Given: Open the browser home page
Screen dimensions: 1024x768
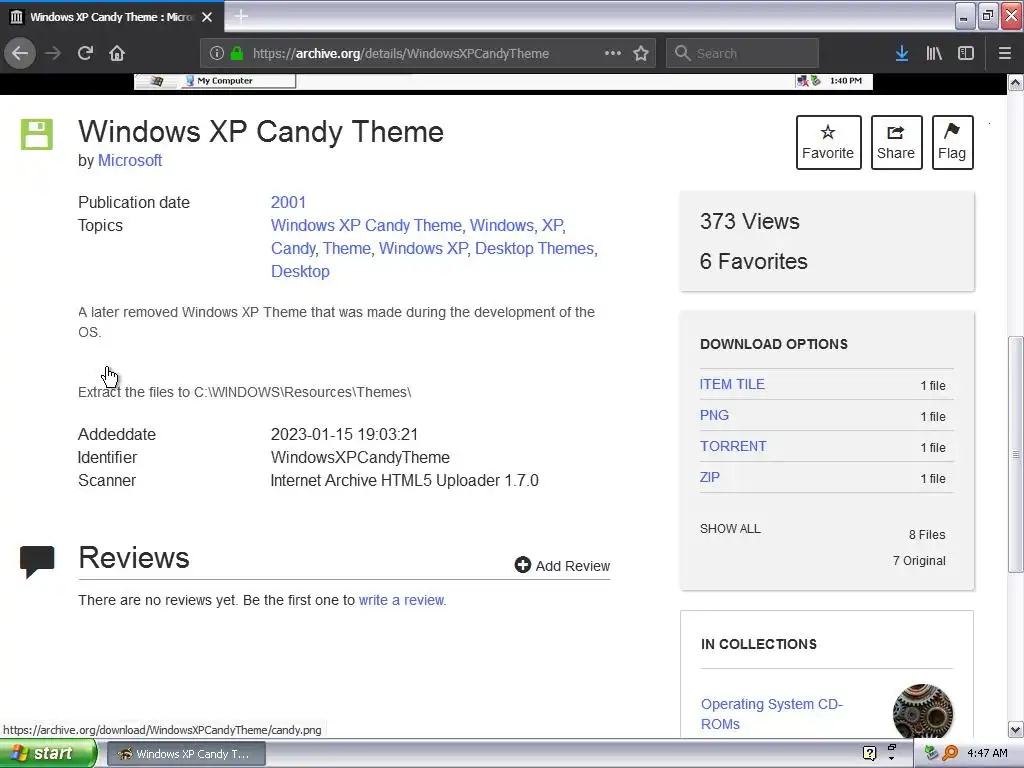Looking at the screenshot, I should [117, 53].
